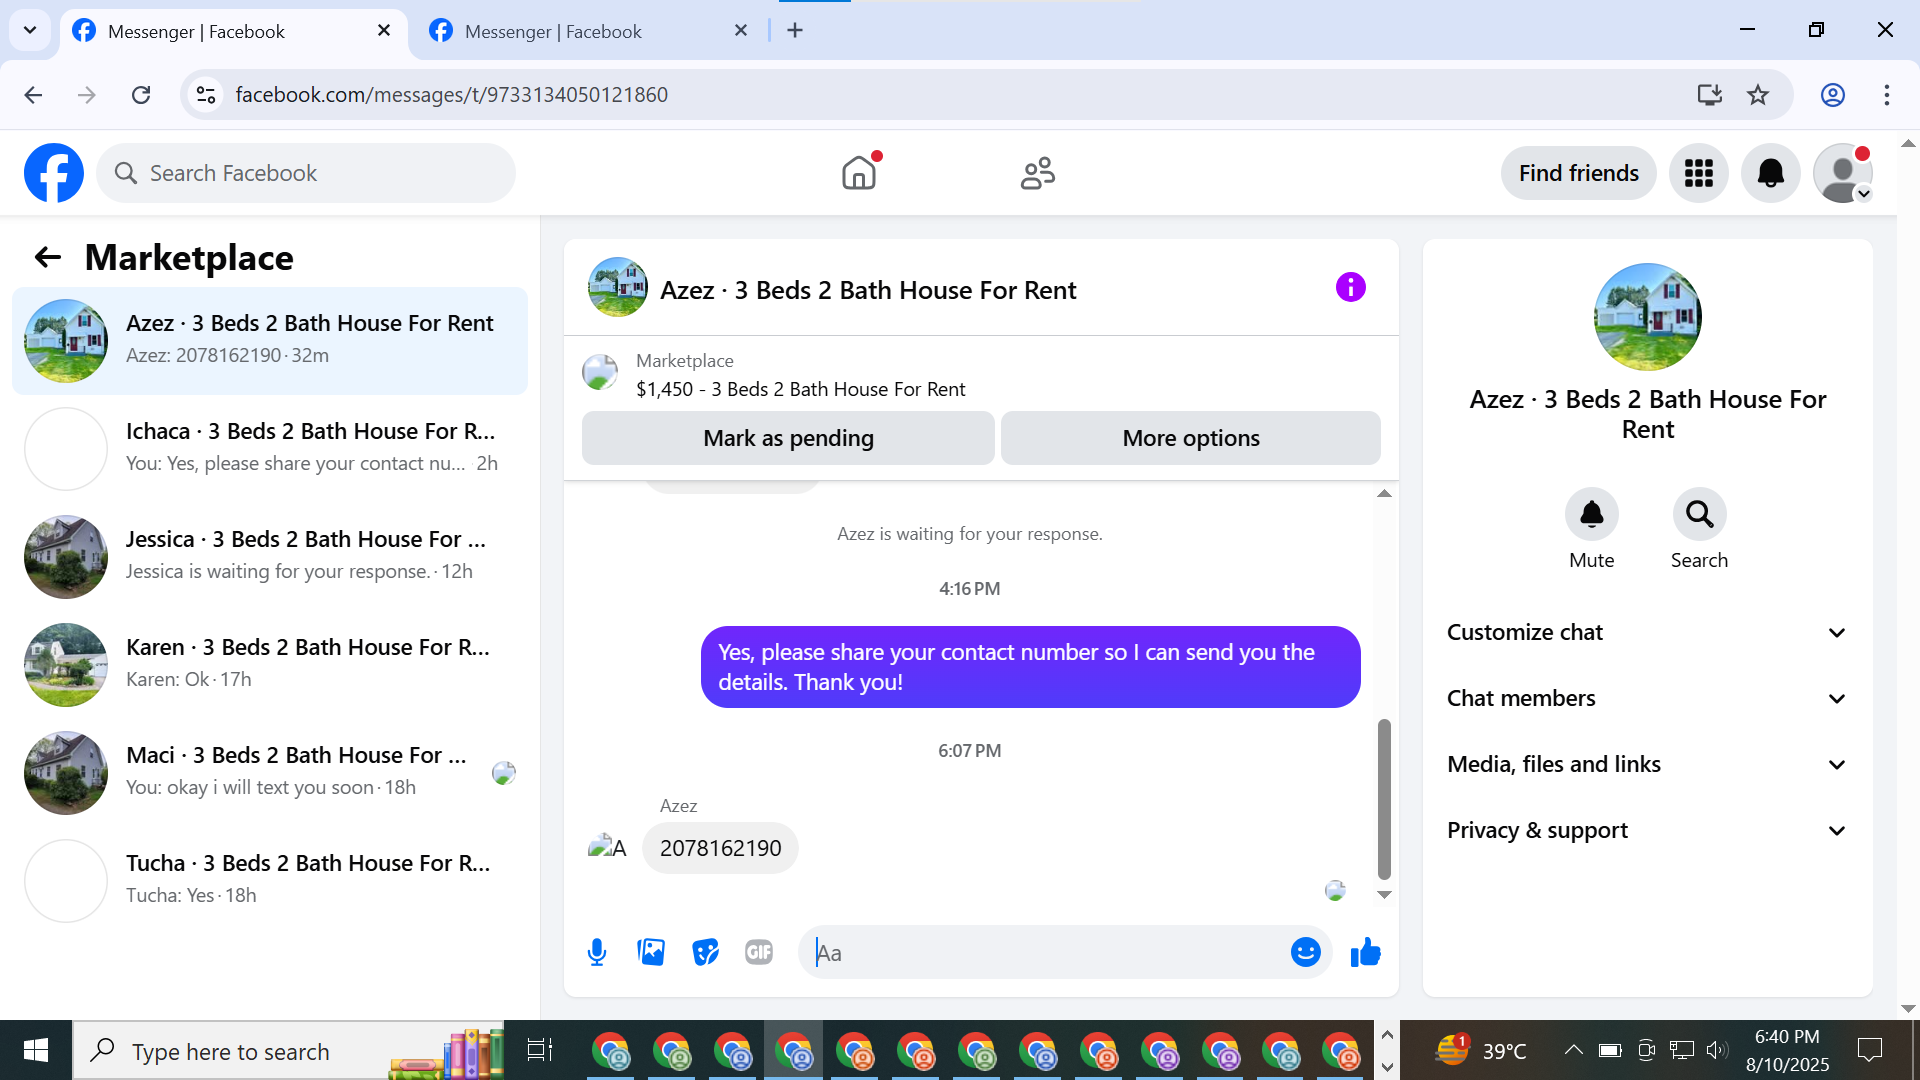Click the Mark as pending button
Screen dimensions: 1920x1080
[788, 438]
